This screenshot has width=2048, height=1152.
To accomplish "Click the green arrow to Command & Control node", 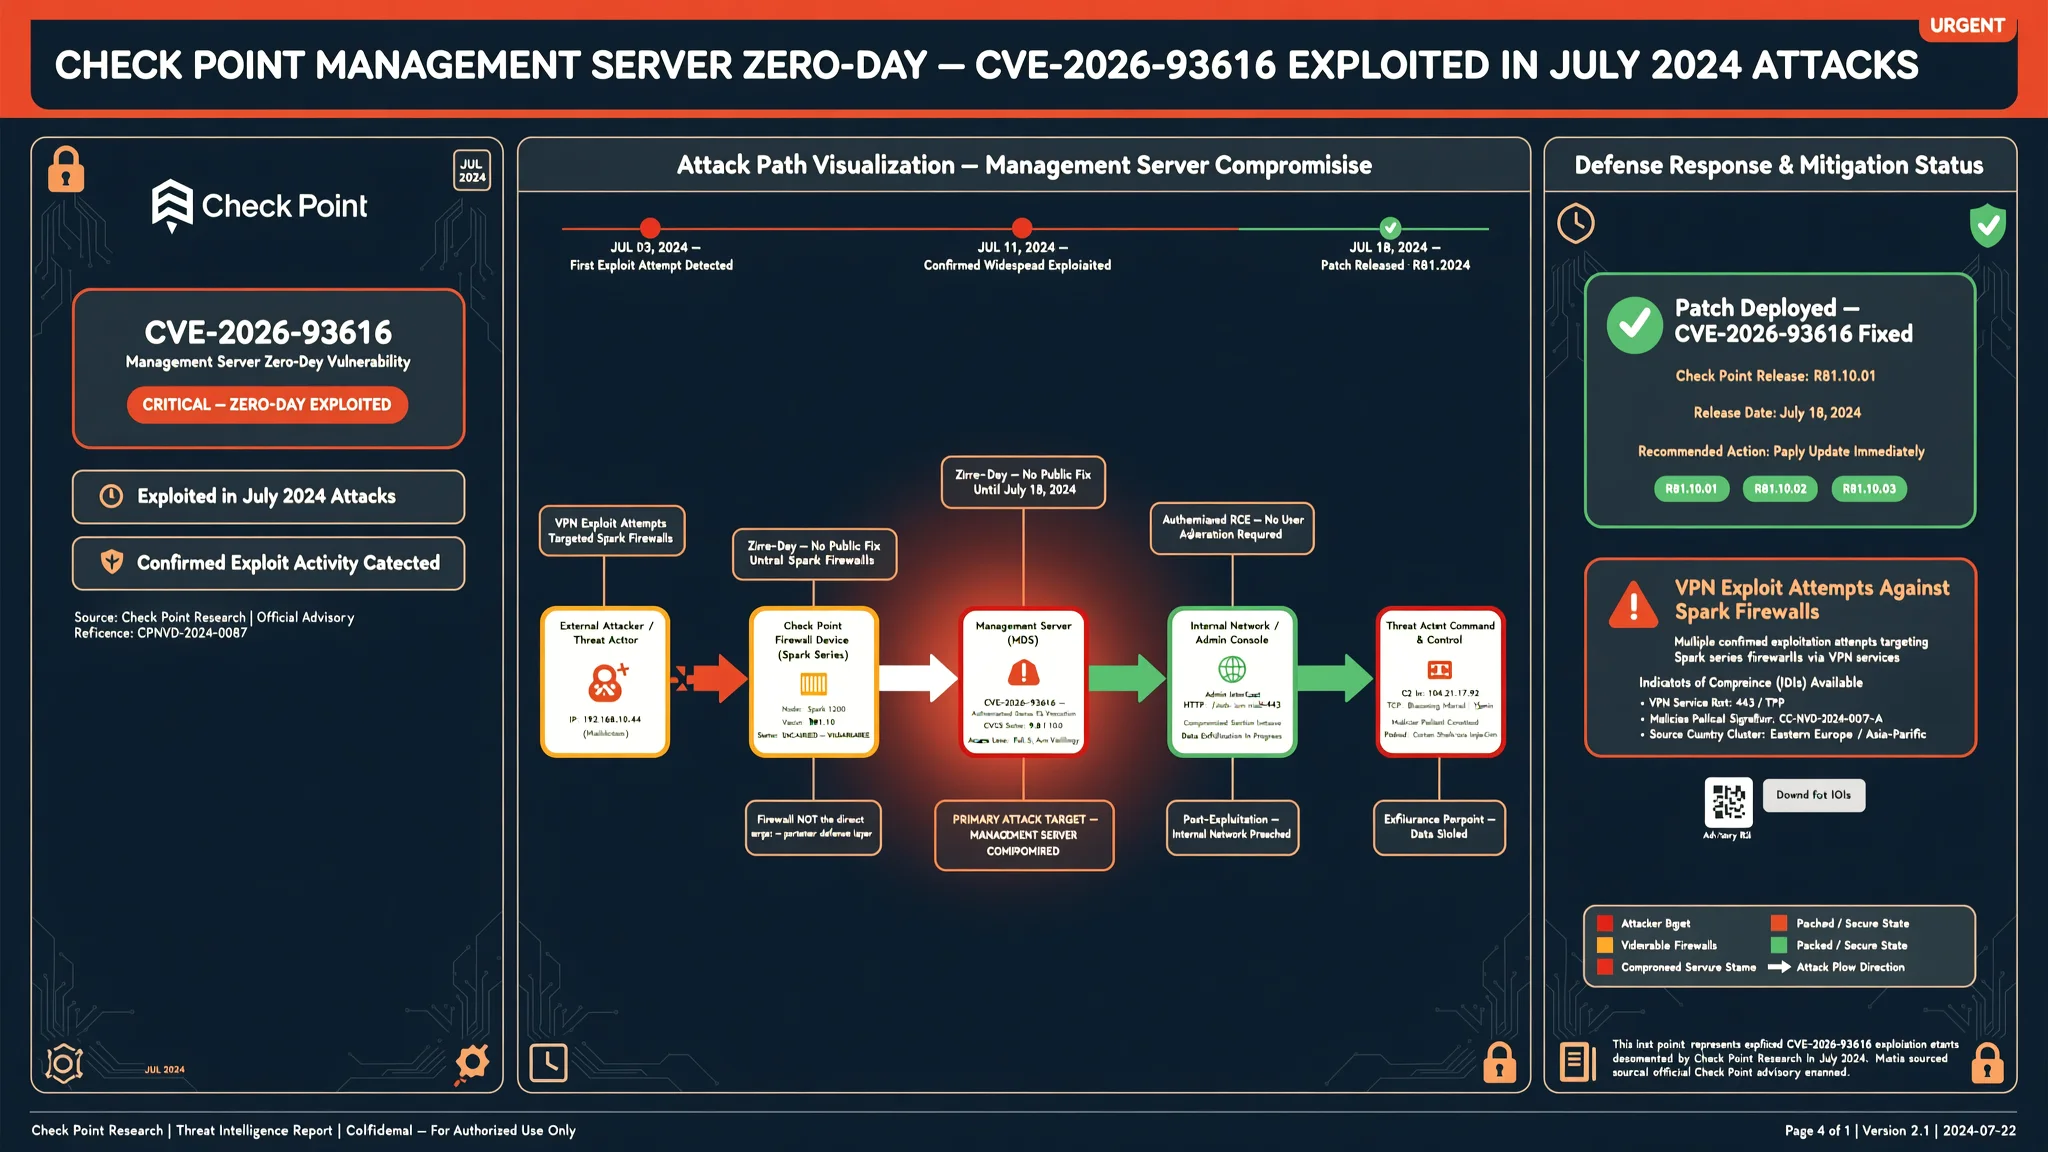I will click(1335, 678).
